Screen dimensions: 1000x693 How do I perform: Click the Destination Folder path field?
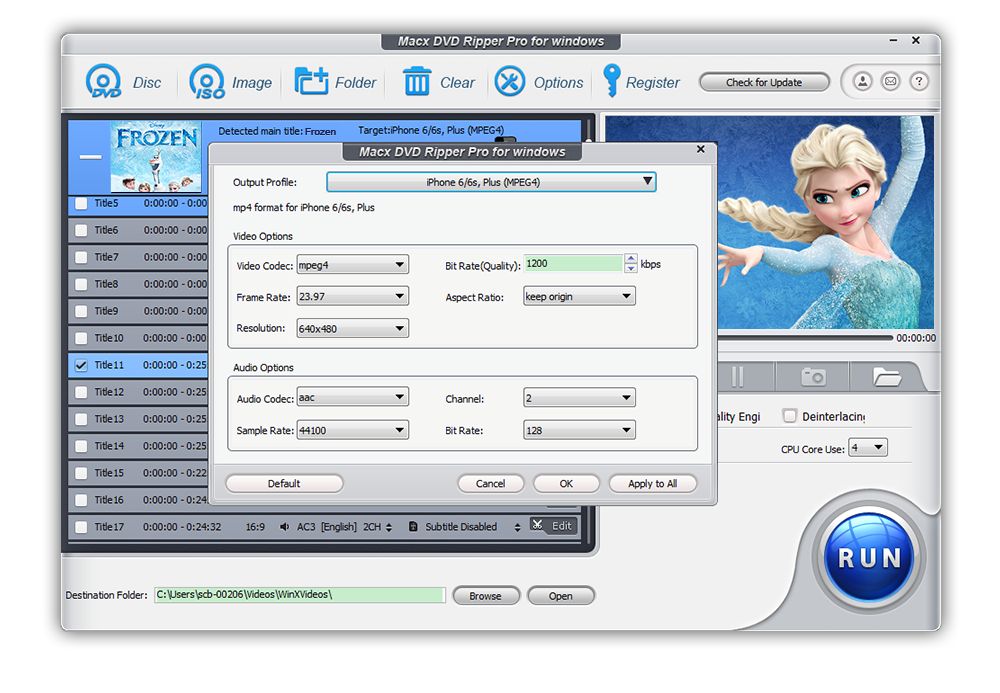(300, 595)
